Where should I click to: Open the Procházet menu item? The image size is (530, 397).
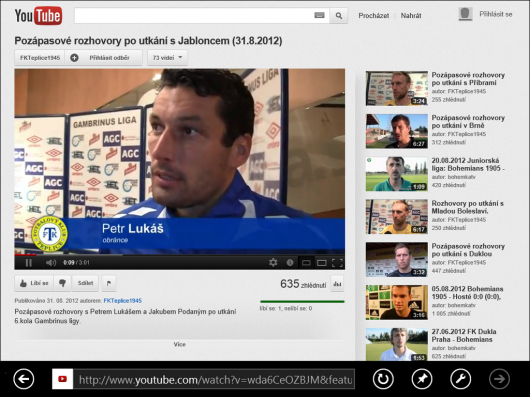click(374, 16)
